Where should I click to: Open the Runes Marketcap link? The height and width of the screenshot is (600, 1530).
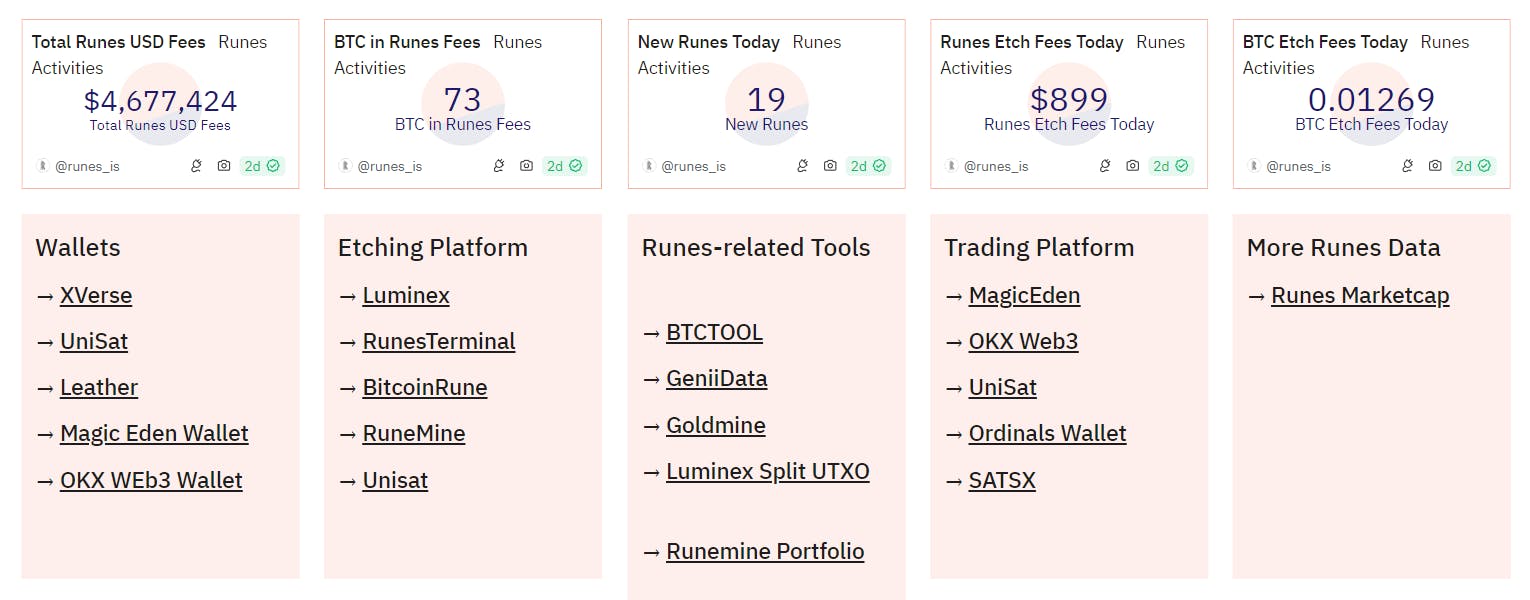[x=1360, y=295]
